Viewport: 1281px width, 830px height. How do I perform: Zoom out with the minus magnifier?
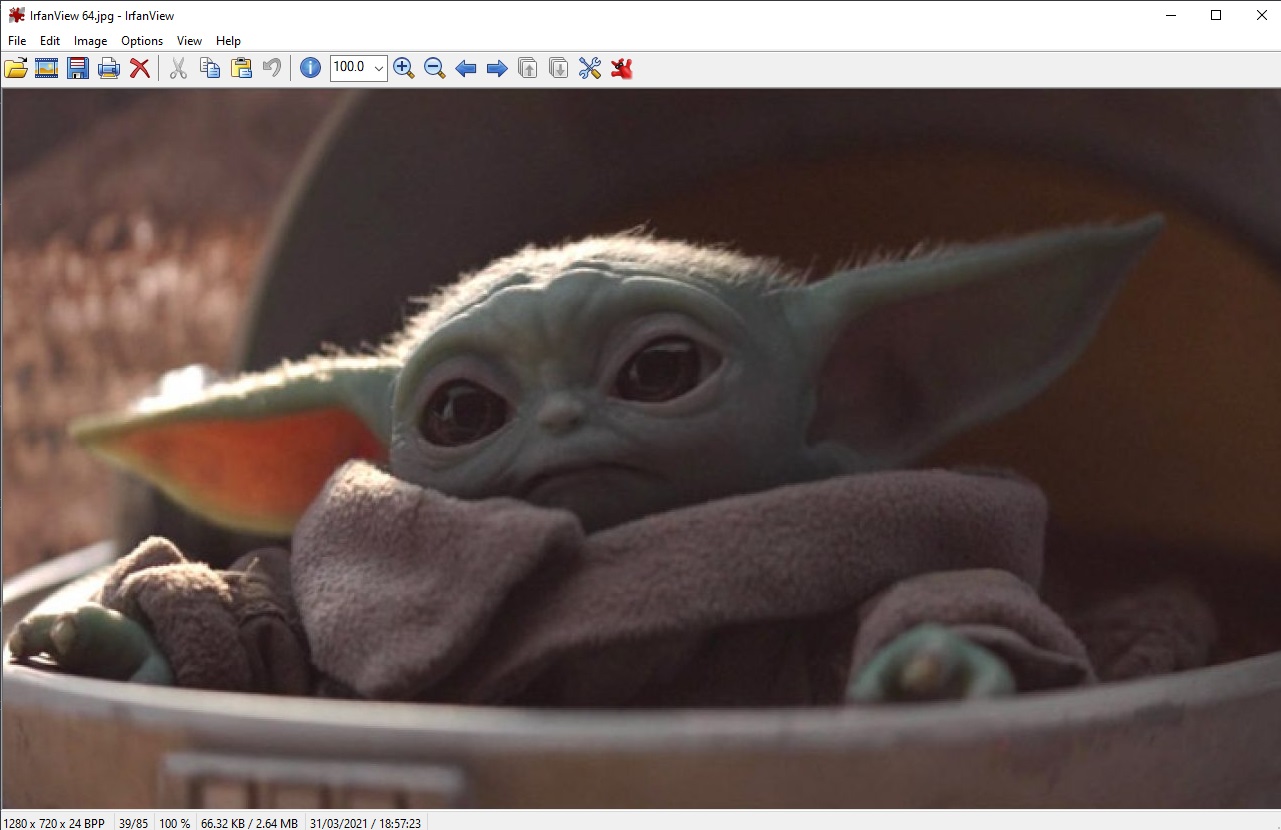coord(435,68)
